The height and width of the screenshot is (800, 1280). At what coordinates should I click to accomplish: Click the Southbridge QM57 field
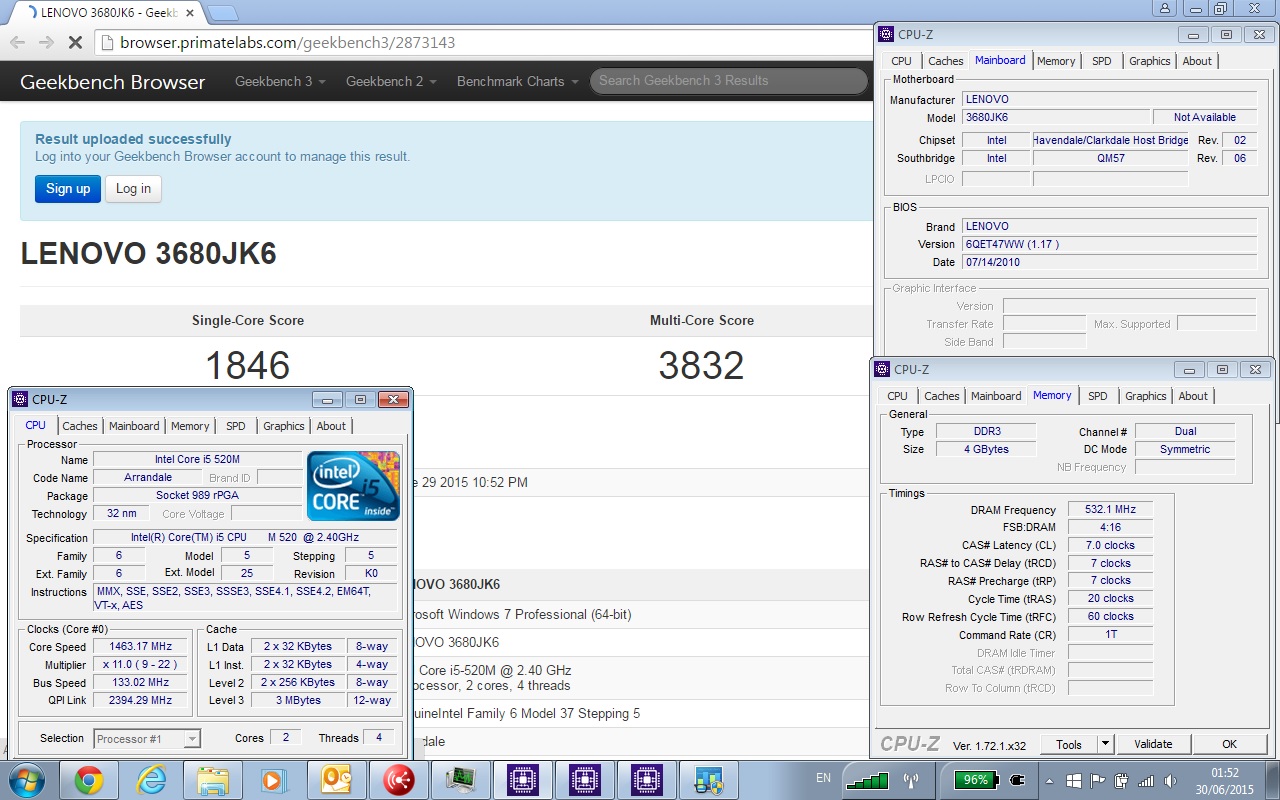1110,158
